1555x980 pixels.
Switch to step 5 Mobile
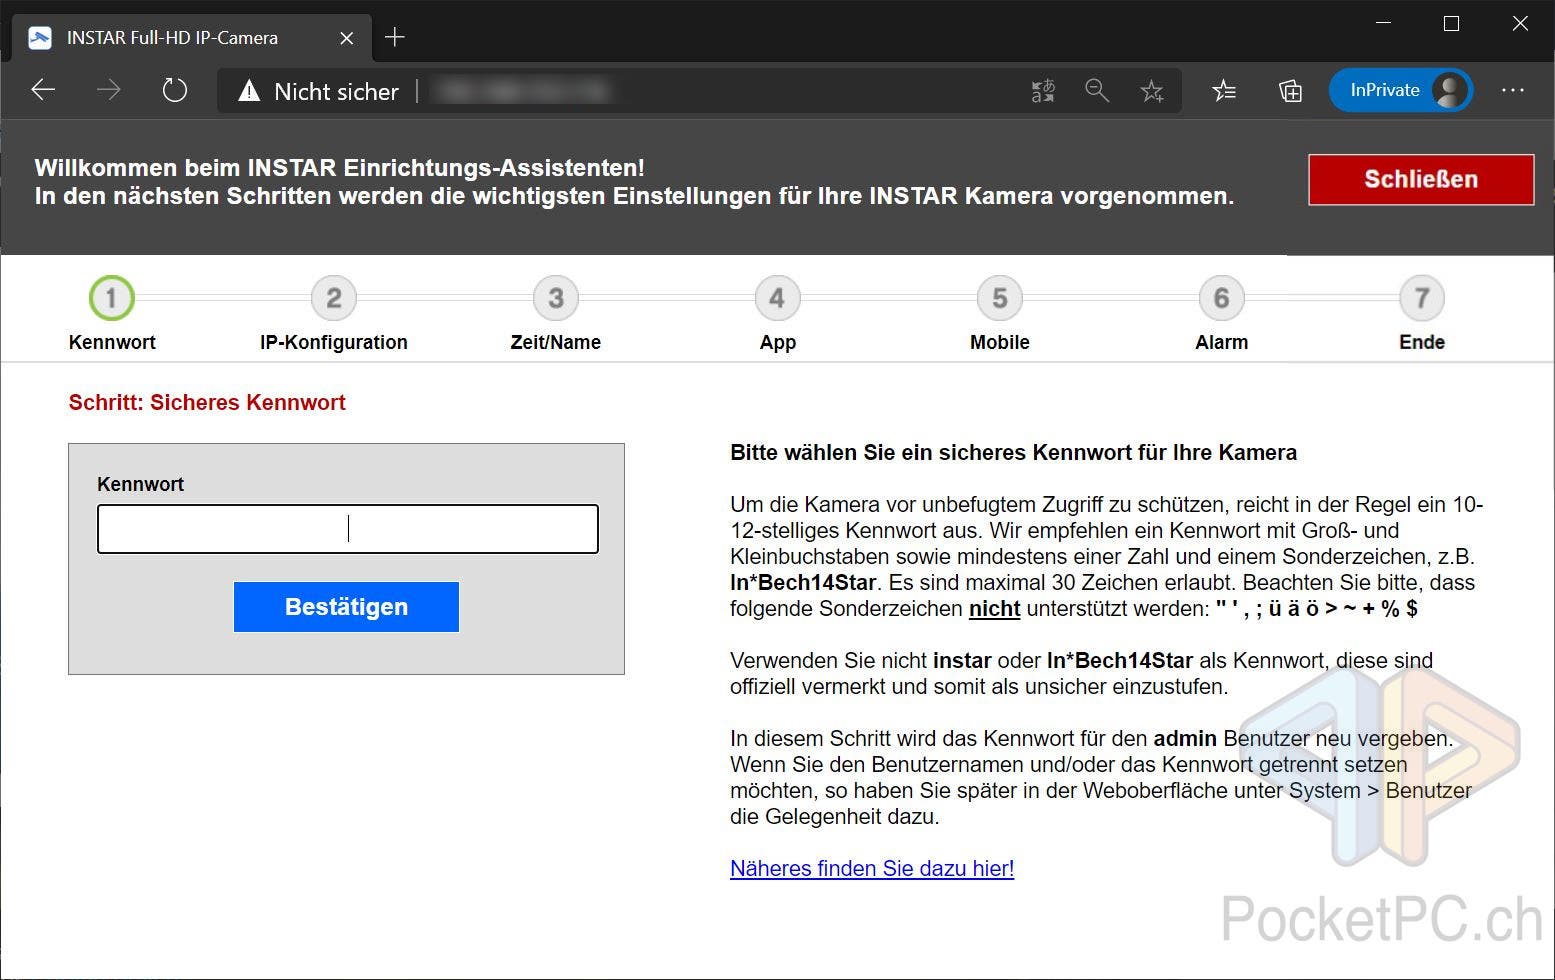pyautogui.click(x=999, y=298)
